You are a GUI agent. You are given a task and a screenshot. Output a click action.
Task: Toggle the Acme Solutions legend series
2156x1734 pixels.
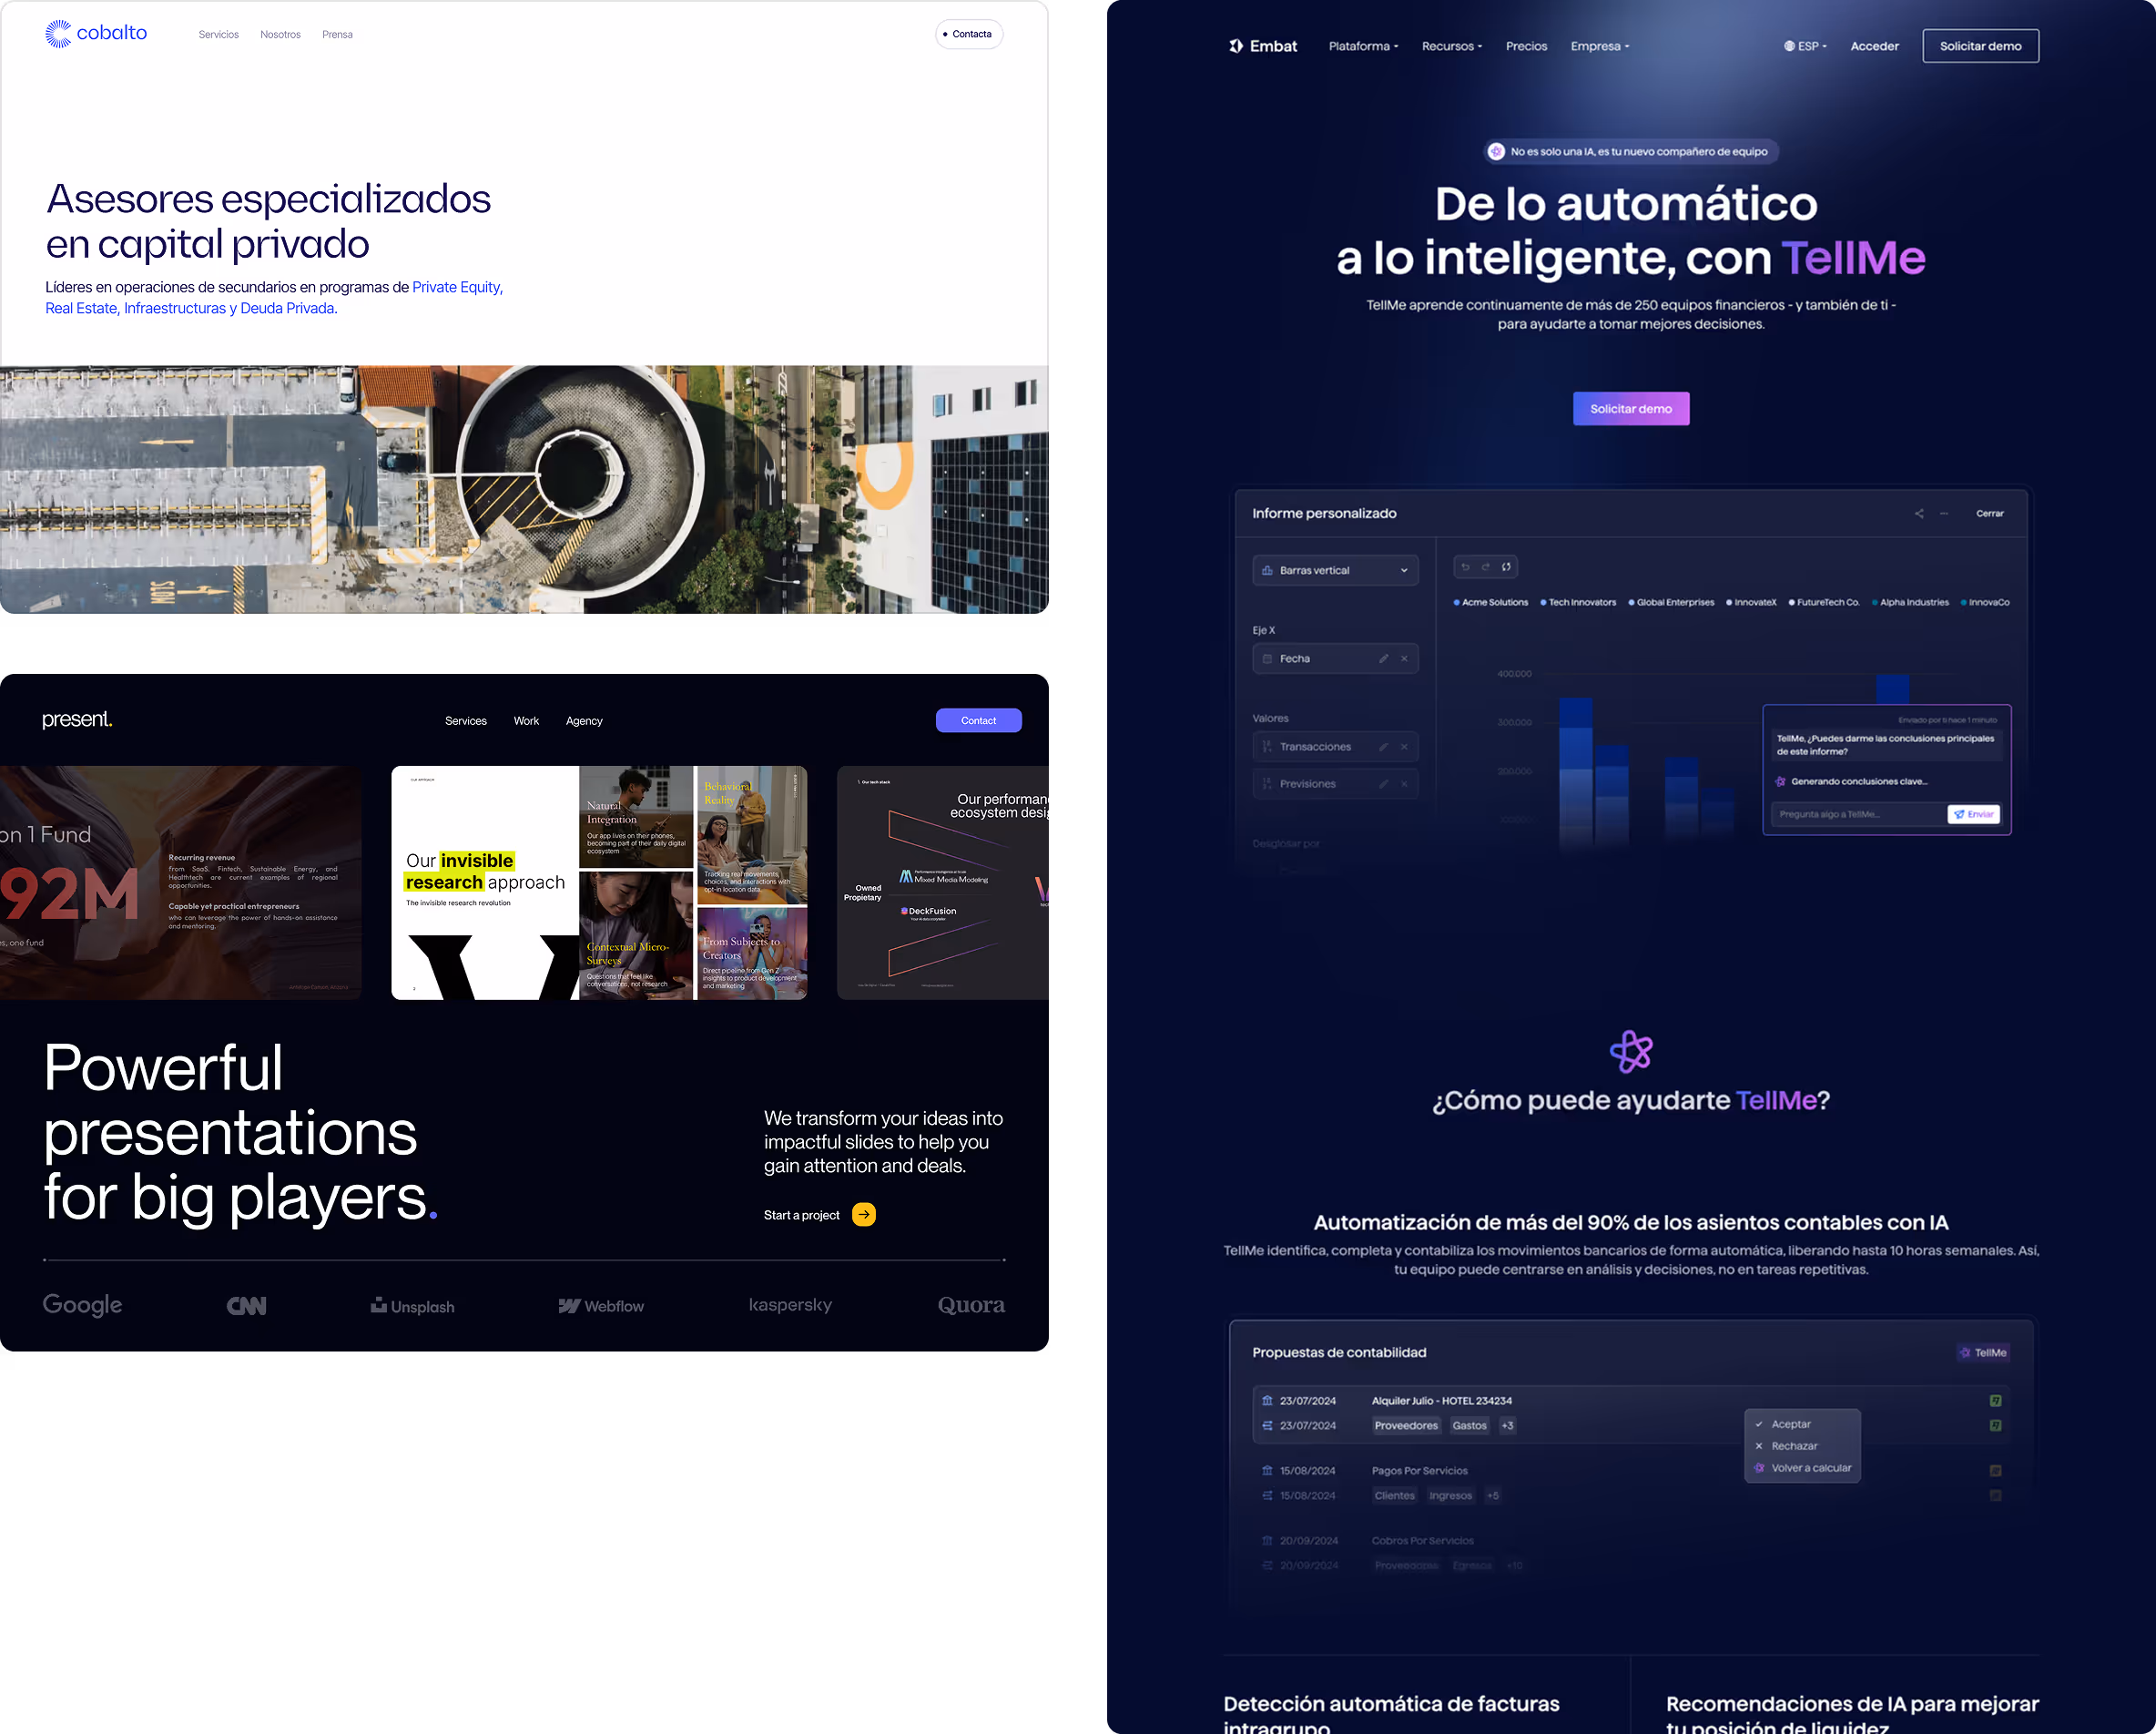pyautogui.click(x=1491, y=603)
